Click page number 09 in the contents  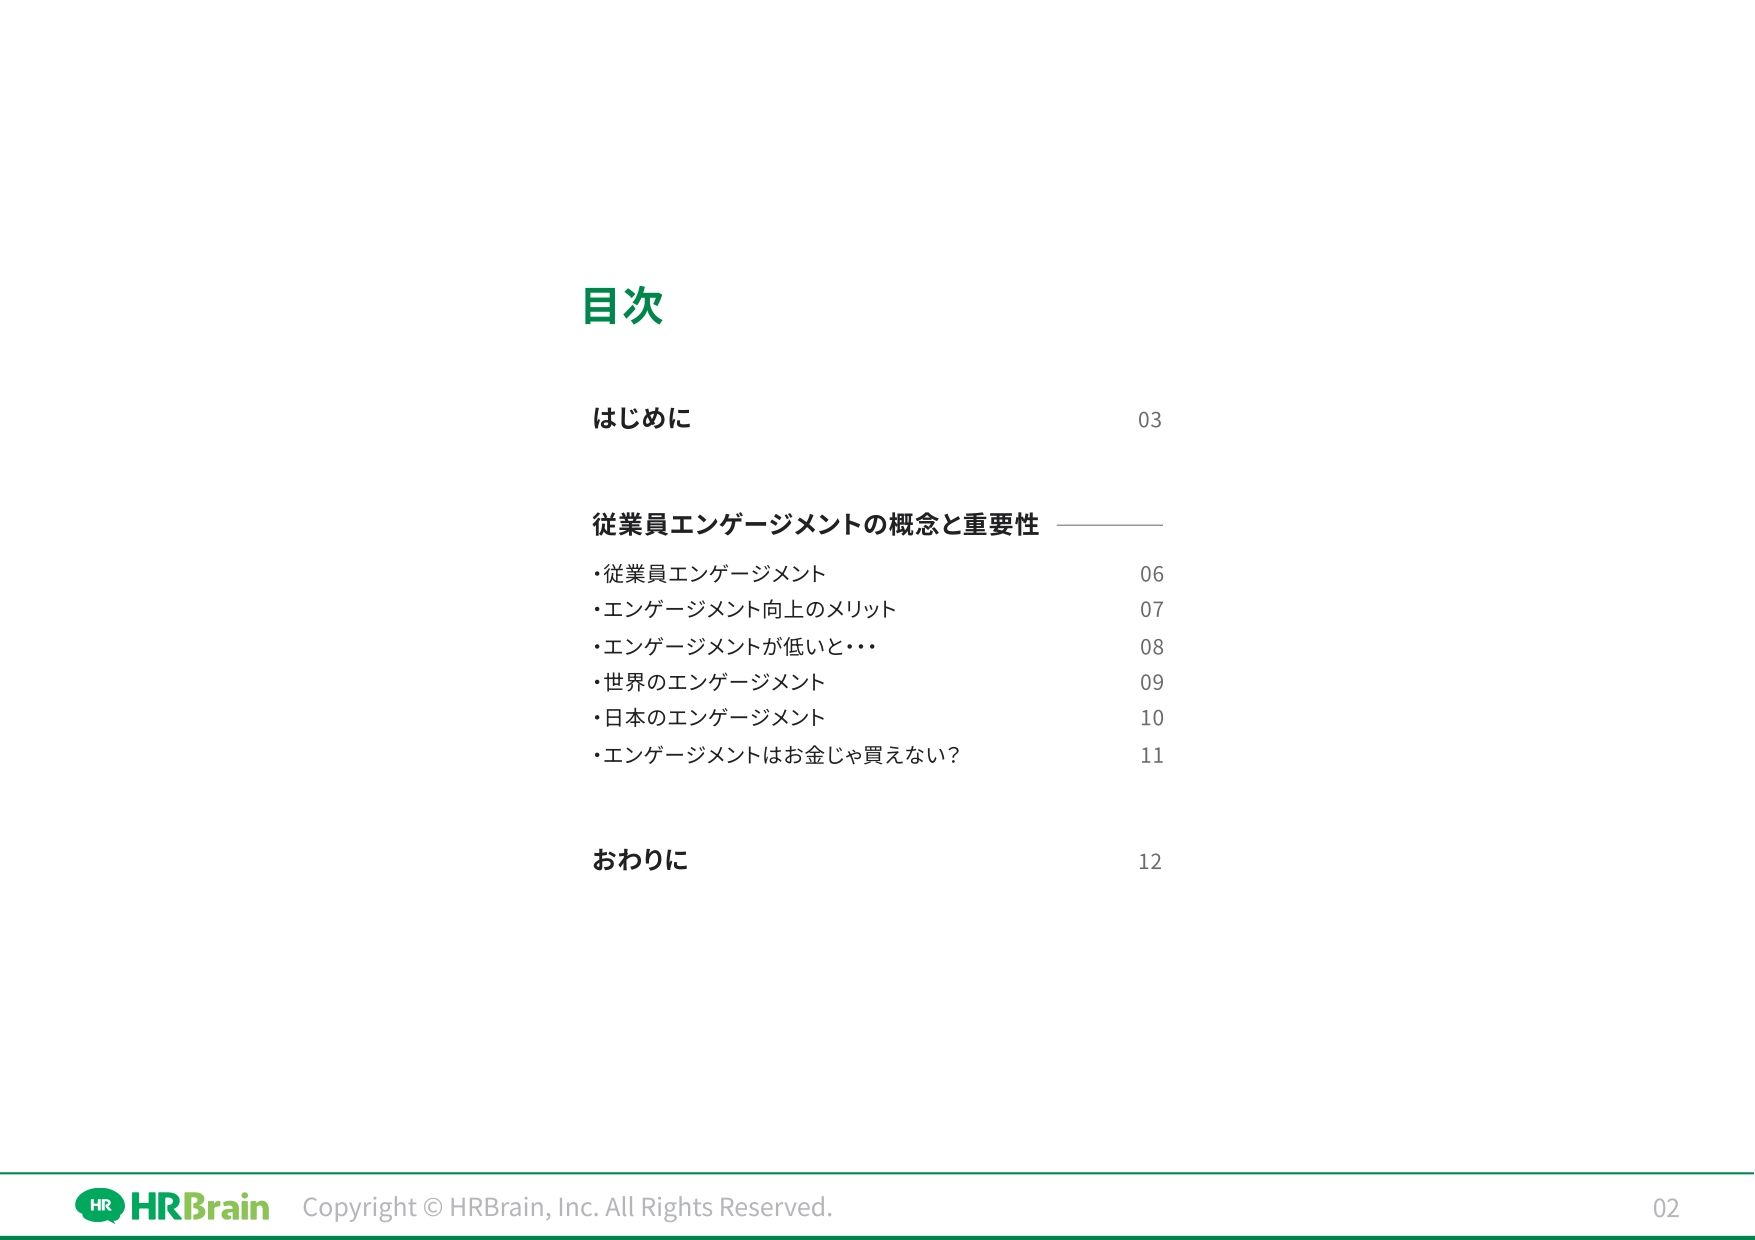coord(1151,683)
